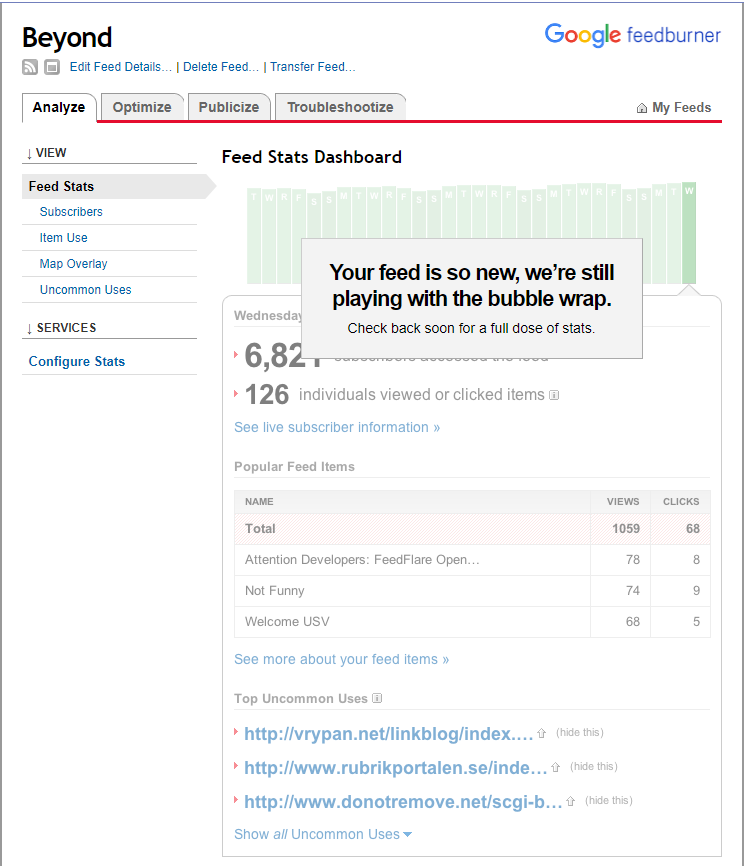Hide the vrypan.net uncommon use entry
Image resolution: width=744 pixels, height=866 pixels.
click(580, 733)
